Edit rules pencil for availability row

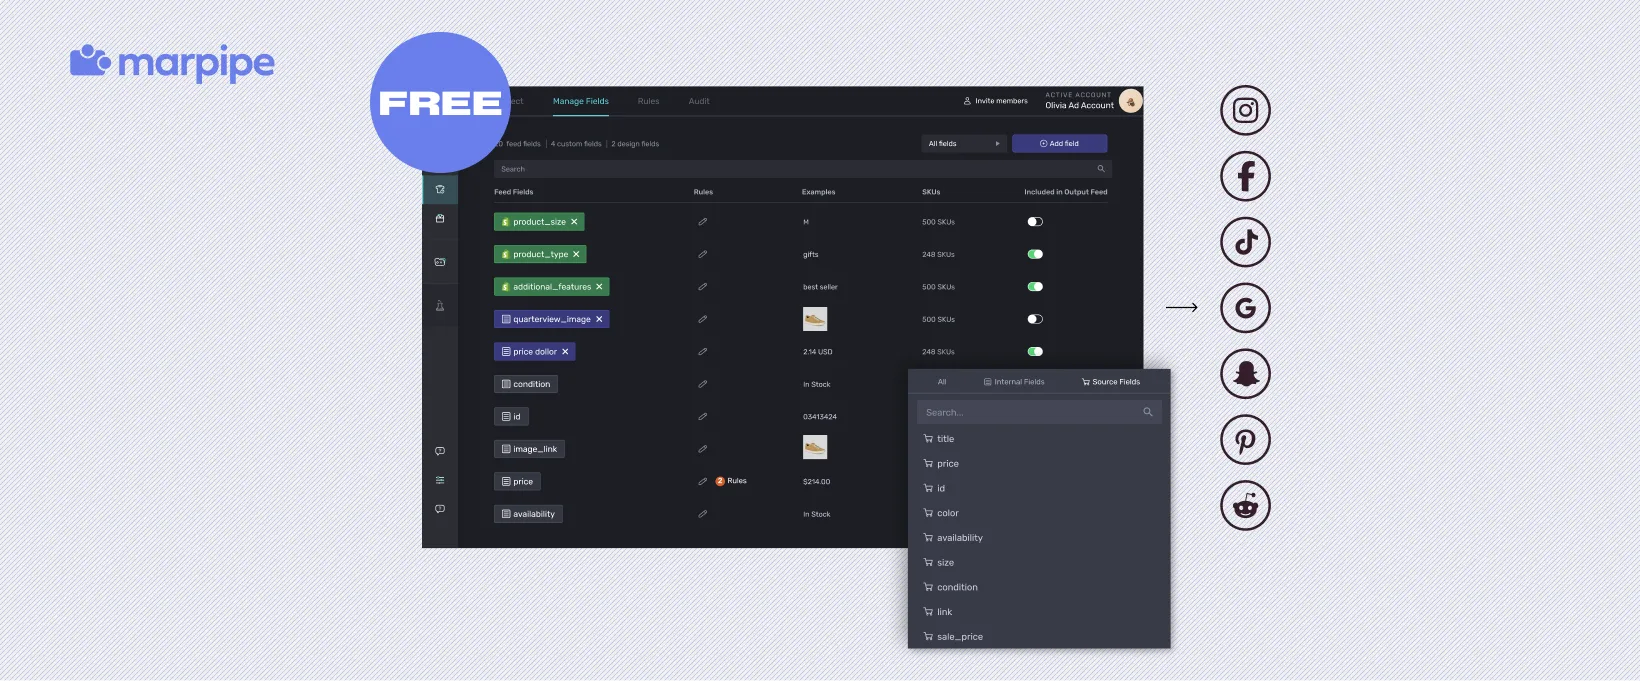coord(702,514)
